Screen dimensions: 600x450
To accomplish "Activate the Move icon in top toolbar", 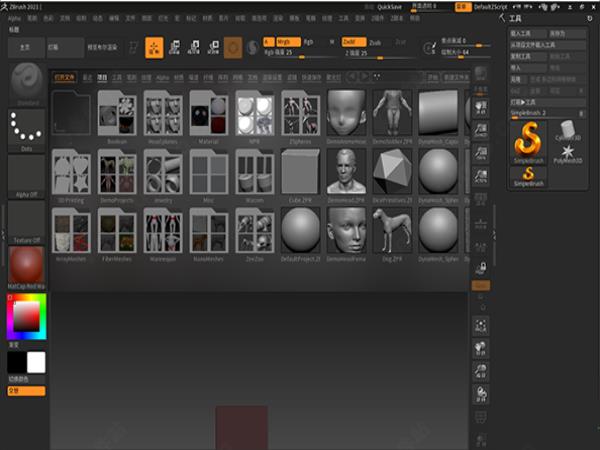I will coord(174,48).
